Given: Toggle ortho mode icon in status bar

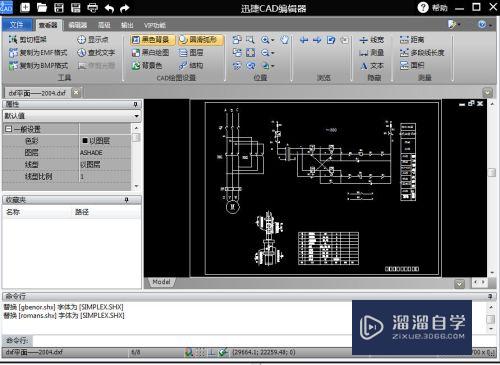Looking at the screenshot, I should pyautogui.click(x=212, y=352).
